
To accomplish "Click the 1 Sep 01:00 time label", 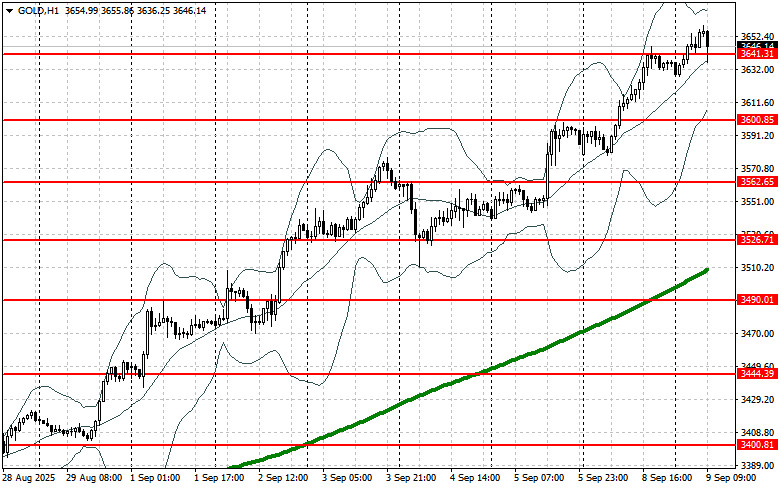I will (x=155, y=478).
